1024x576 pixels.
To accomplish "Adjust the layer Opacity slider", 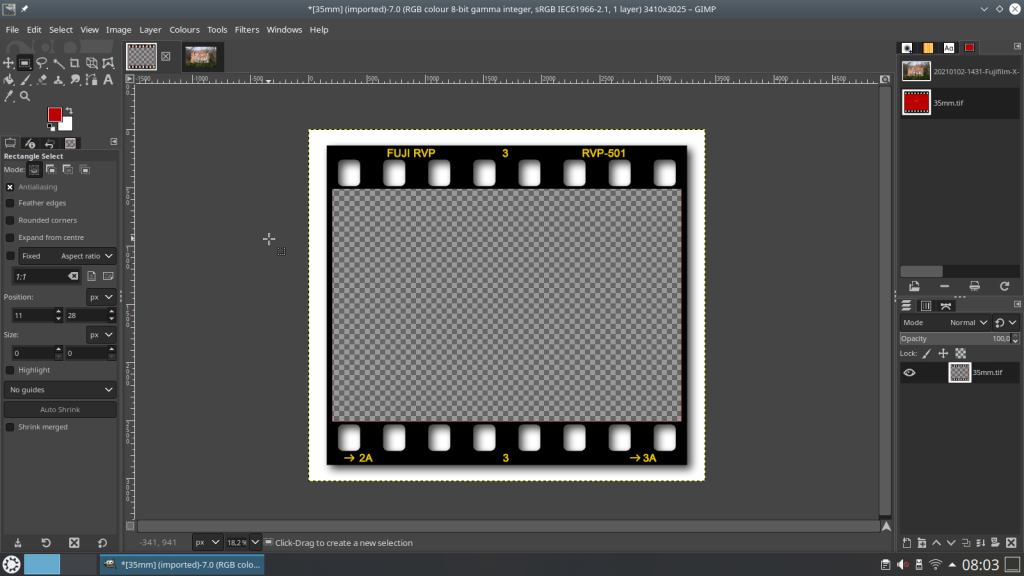I will coord(959,338).
